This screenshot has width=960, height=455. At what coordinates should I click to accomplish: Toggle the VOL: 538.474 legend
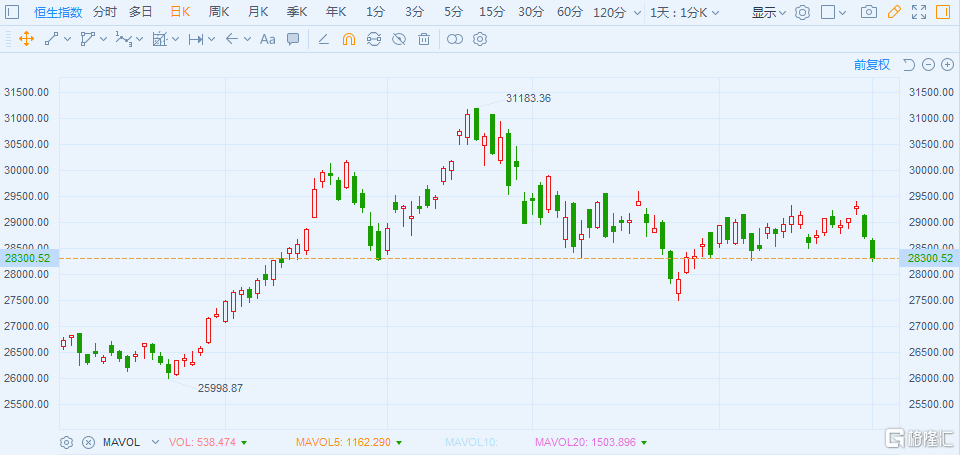pos(208,442)
